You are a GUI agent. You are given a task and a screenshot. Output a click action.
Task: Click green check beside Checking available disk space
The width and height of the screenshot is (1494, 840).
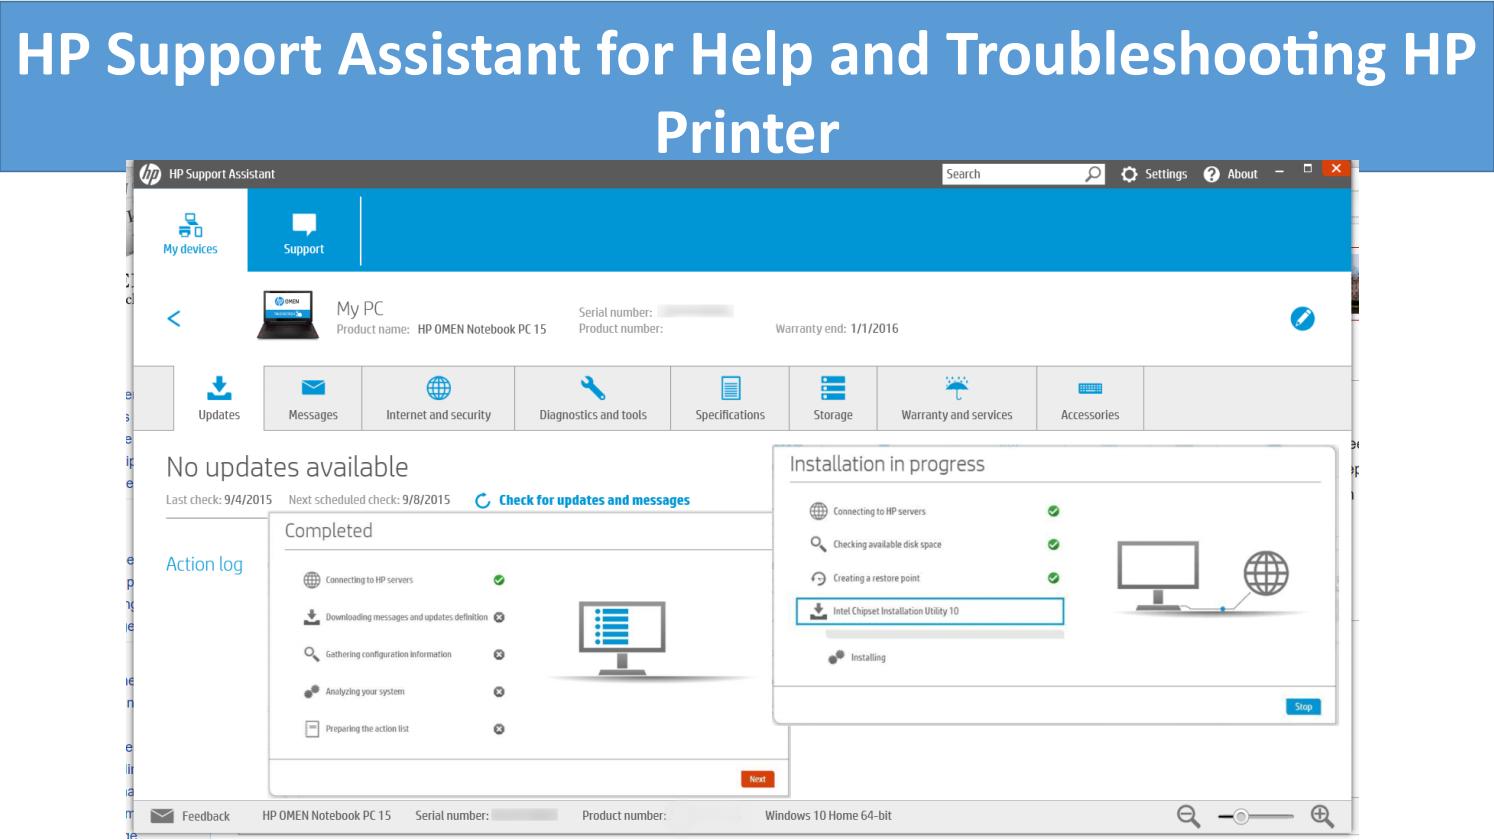tap(1053, 545)
